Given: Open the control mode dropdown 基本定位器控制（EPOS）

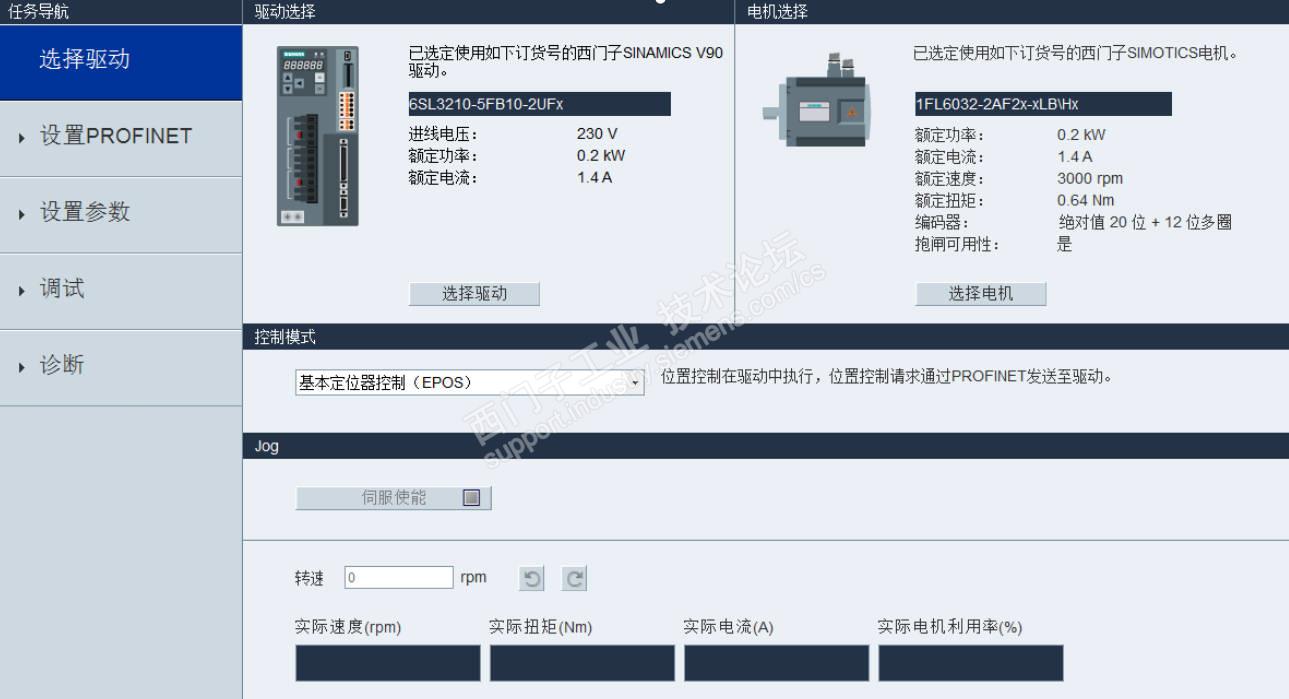Looking at the screenshot, I should click(x=470, y=382).
